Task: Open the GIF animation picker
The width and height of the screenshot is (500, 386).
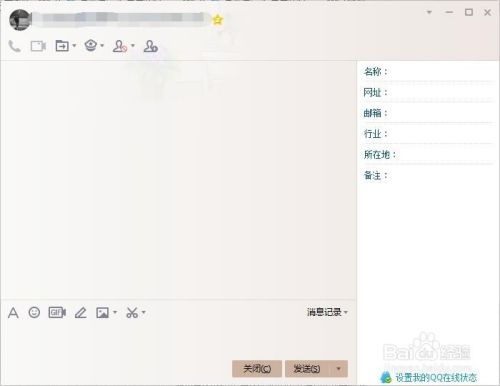Action: click(x=57, y=312)
